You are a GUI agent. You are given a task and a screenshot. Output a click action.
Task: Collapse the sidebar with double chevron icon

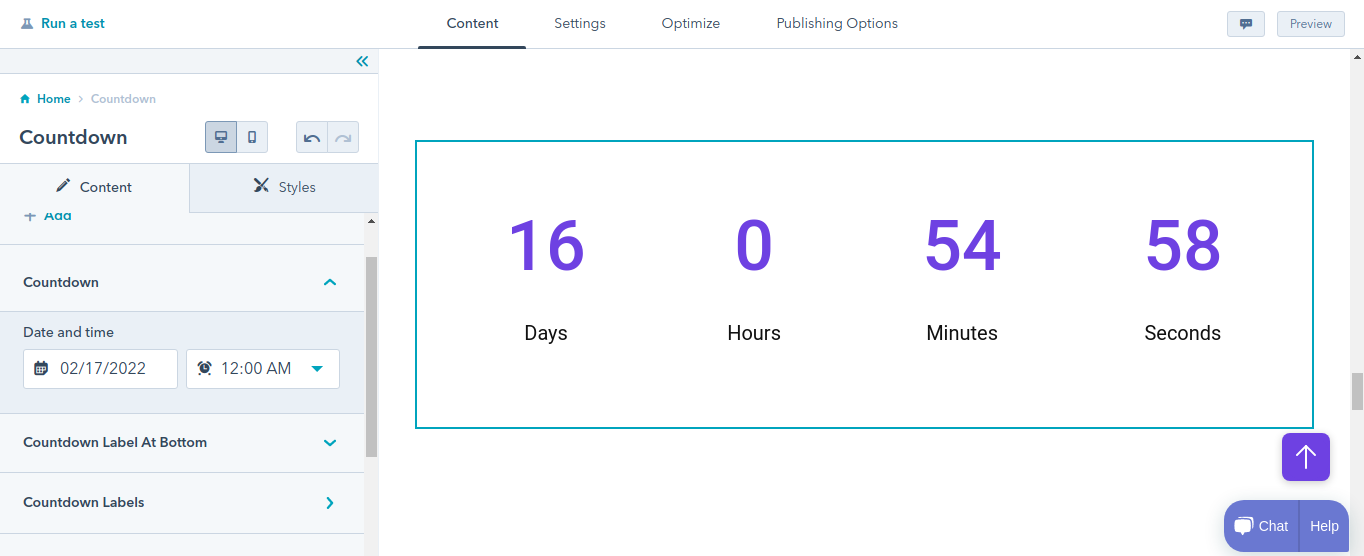click(x=362, y=62)
